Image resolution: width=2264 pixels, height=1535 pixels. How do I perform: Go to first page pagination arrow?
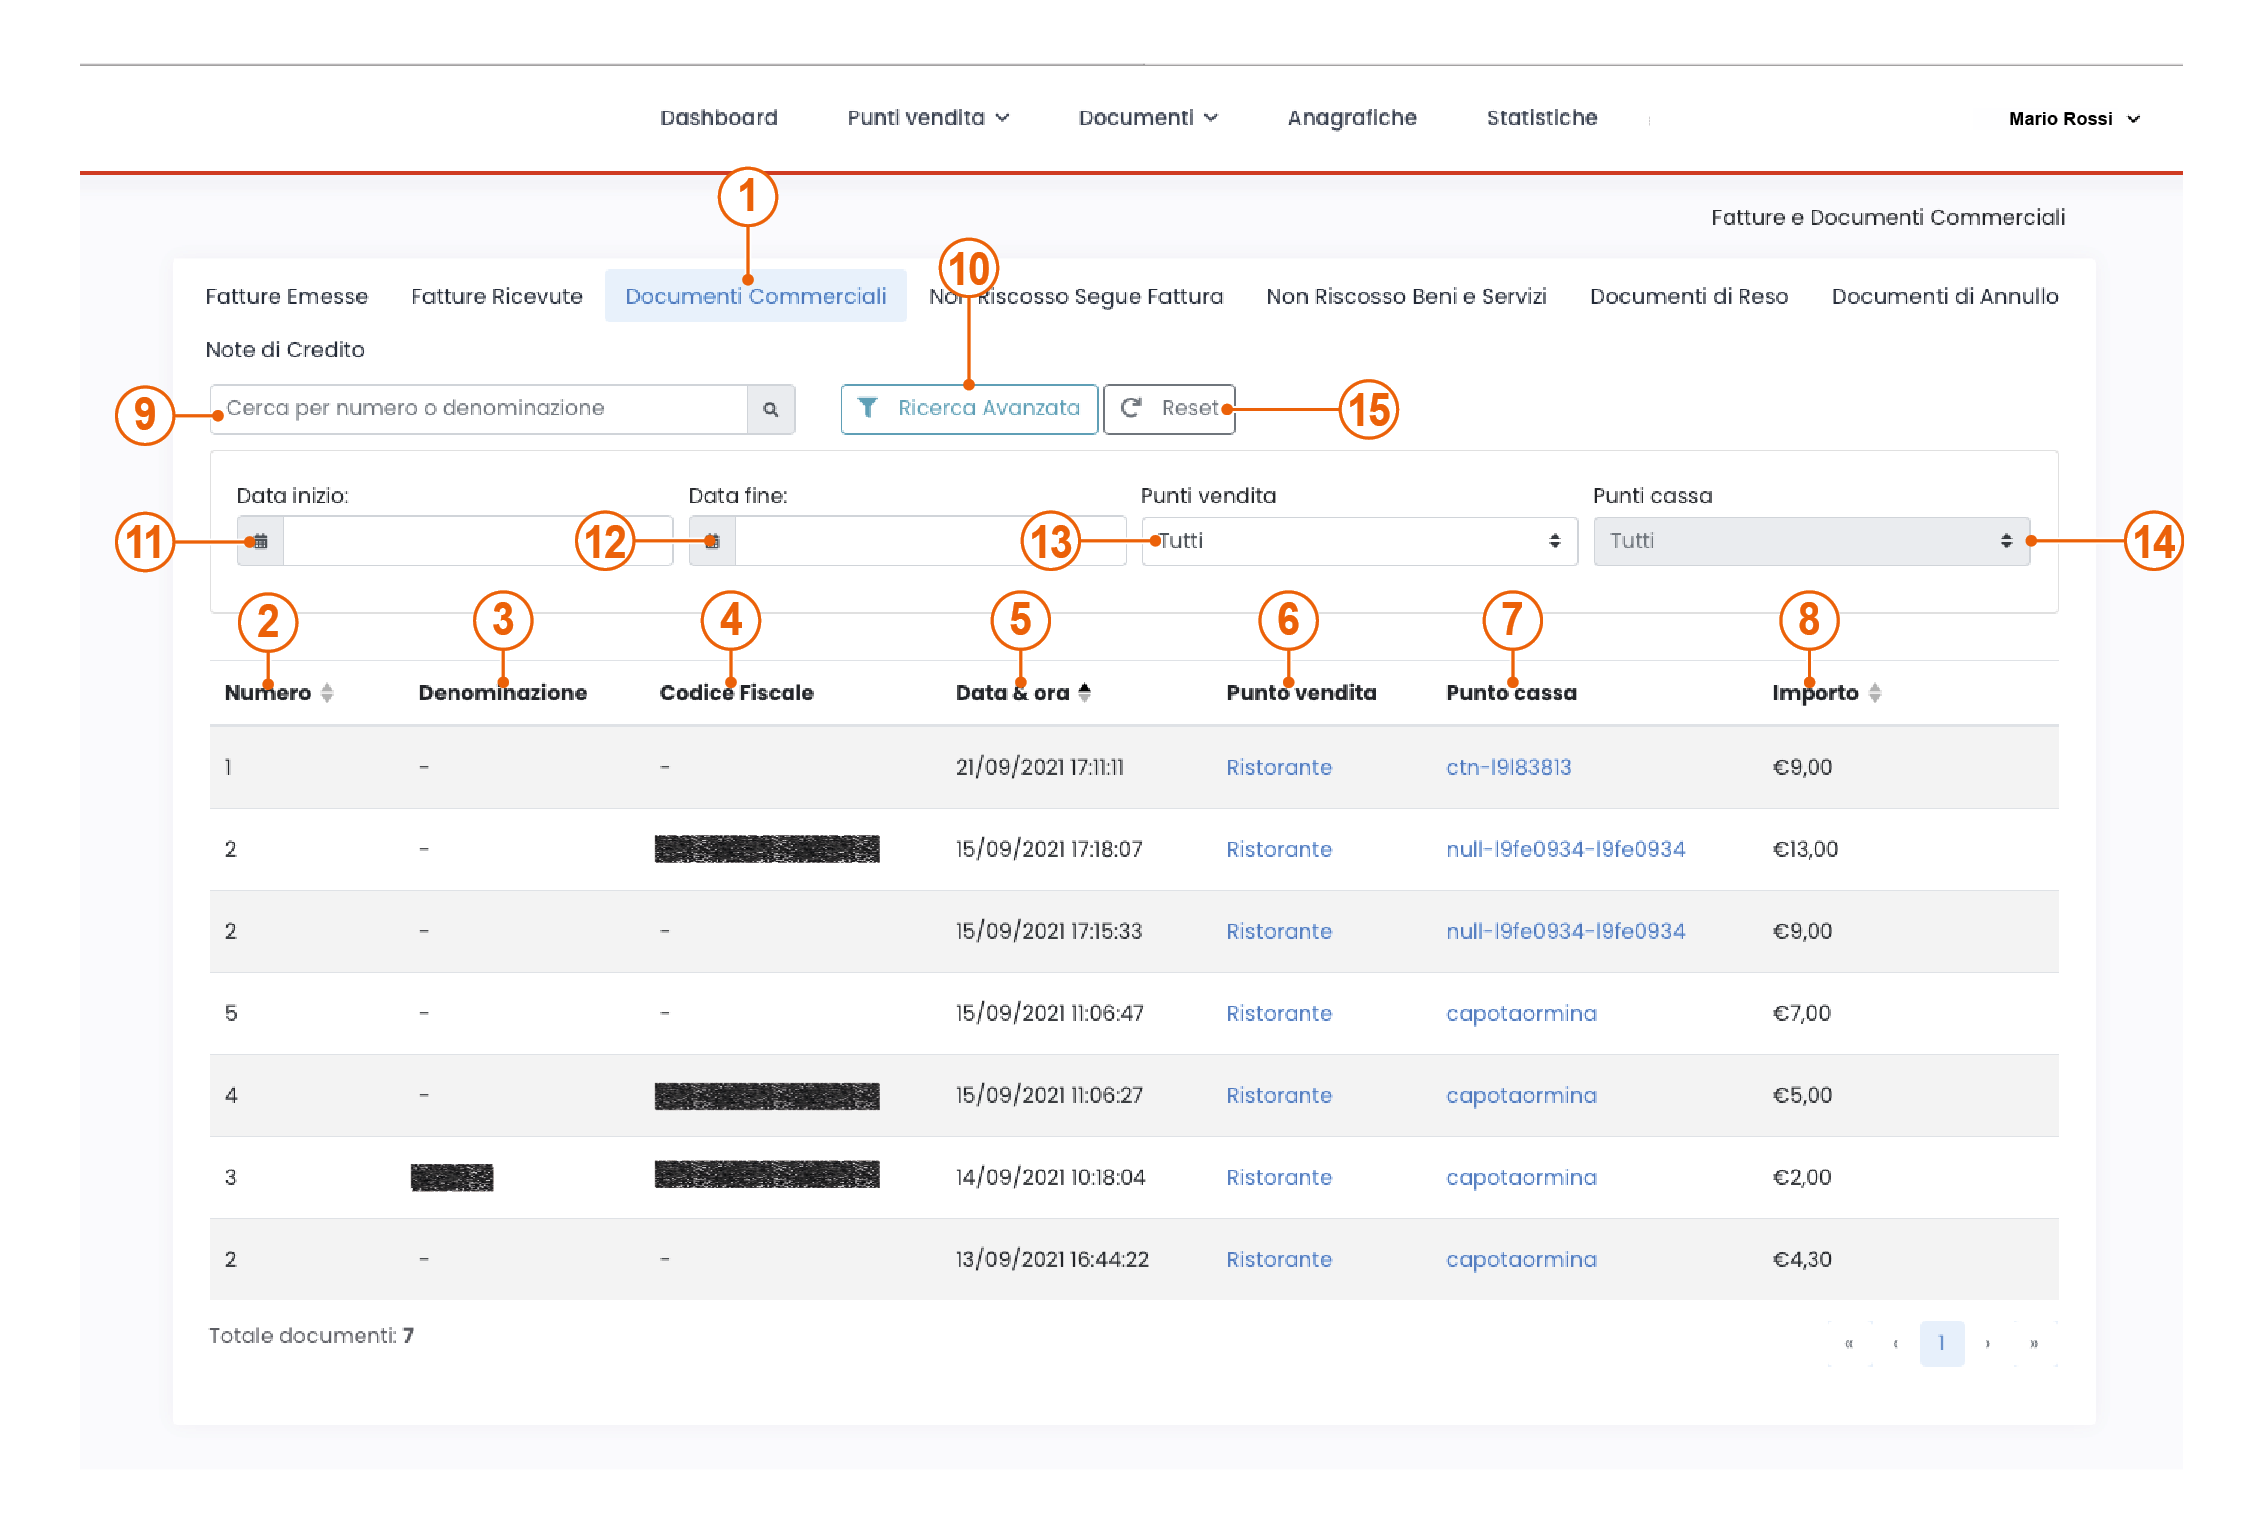[1849, 1344]
